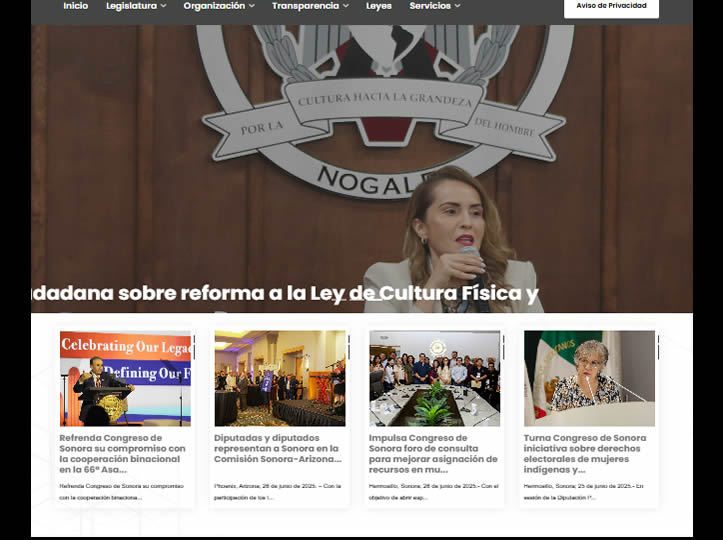Open 'Impulsa Congreso de Sonora foro' article title

click(x=432, y=454)
